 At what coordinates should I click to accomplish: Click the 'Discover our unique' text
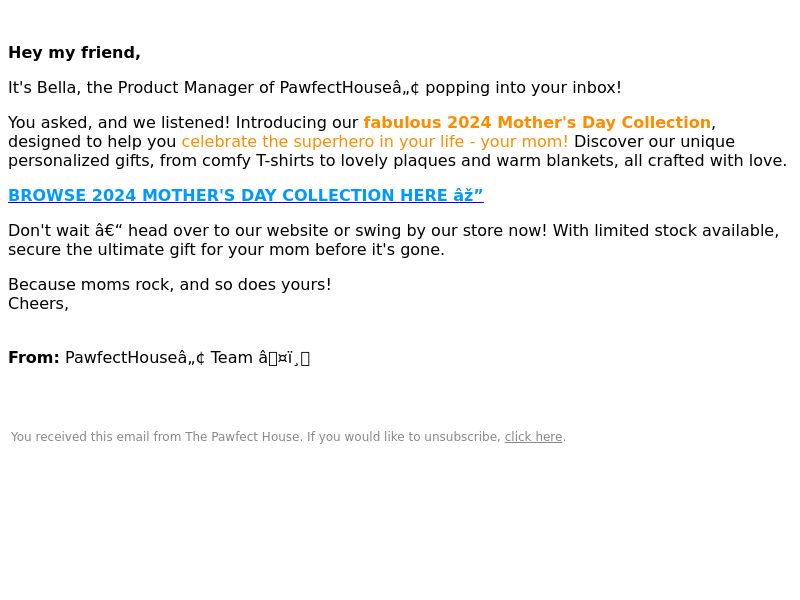point(654,141)
